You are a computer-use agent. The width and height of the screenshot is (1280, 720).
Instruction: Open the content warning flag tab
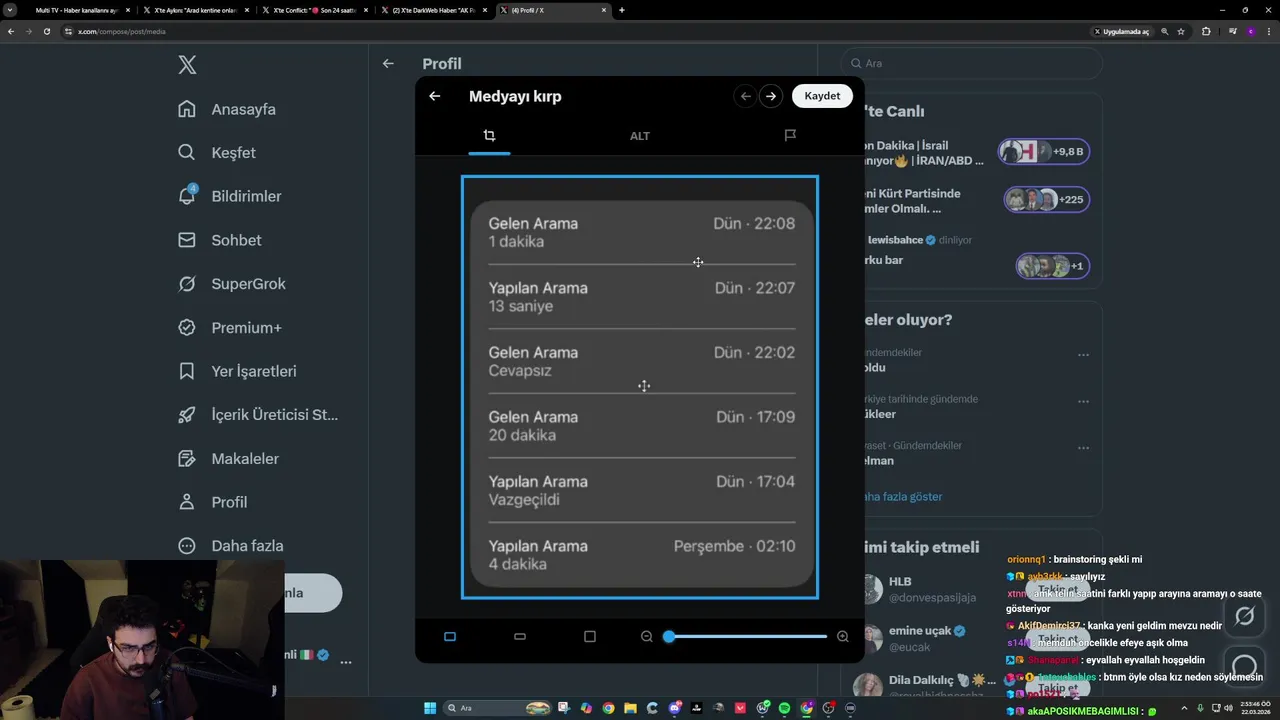coord(790,136)
